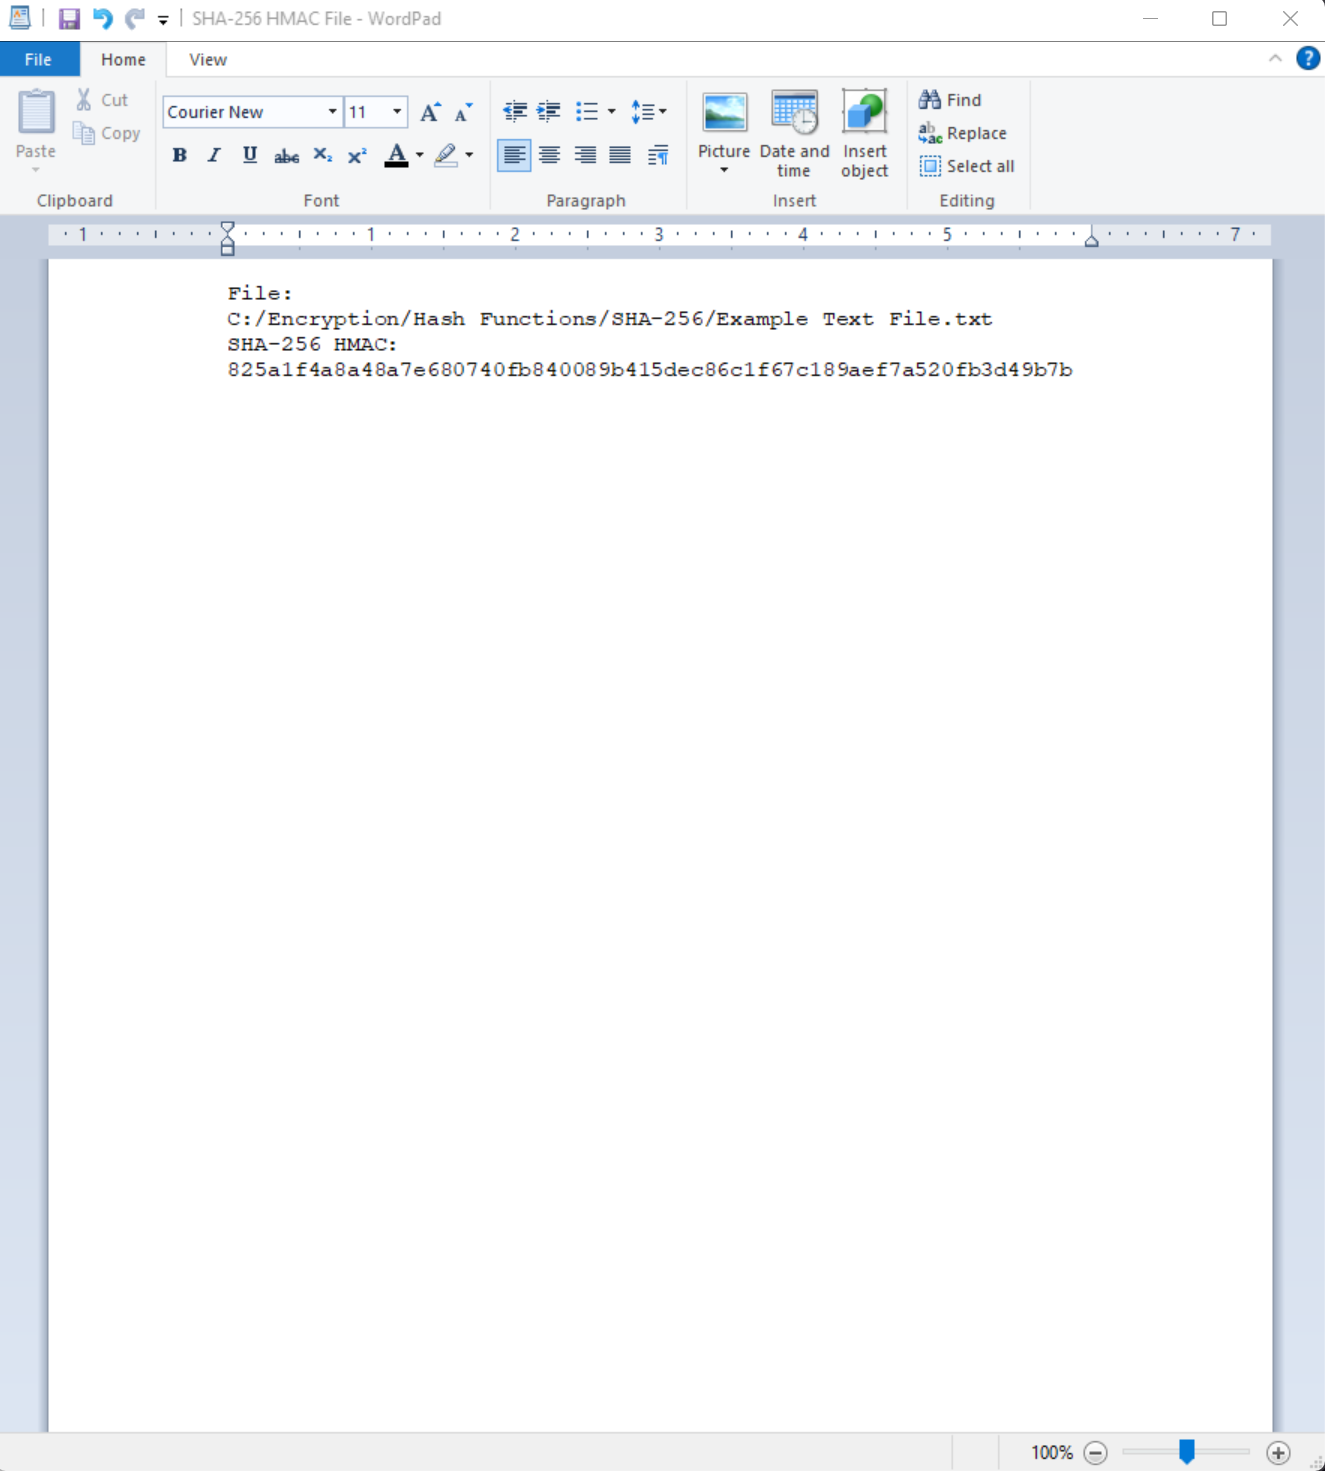Screen dimensions: 1325x1471
Task: Insert a Picture into the document
Action: 723,120
